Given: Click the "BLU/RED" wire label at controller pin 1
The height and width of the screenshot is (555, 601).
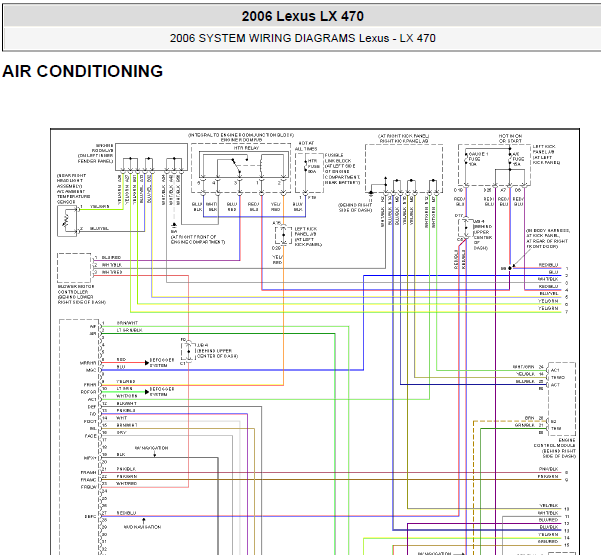Looking at the screenshot, I should coord(111,258).
